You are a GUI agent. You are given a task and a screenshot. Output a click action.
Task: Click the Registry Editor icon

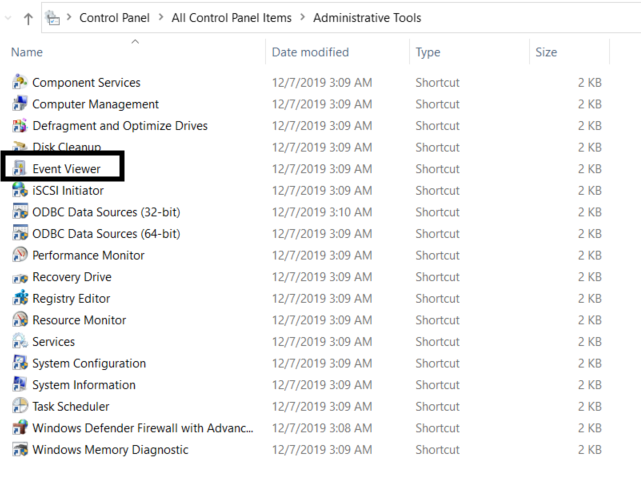click(x=20, y=298)
